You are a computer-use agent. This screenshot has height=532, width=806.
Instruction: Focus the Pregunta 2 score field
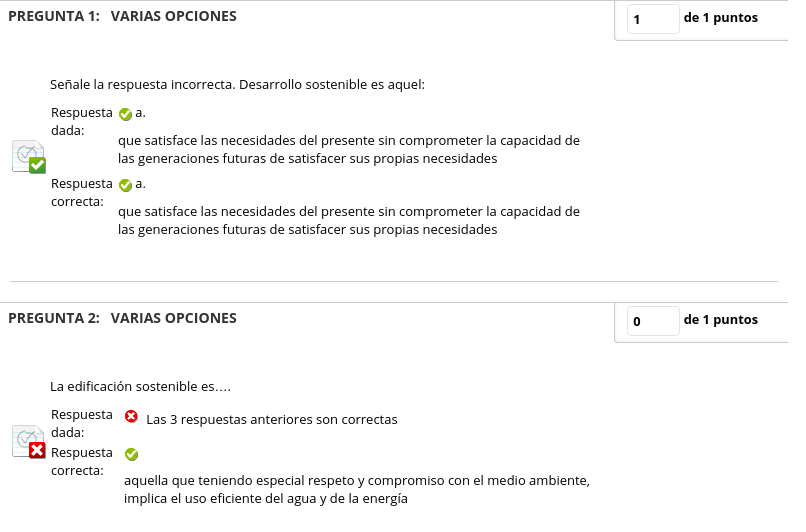click(653, 321)
